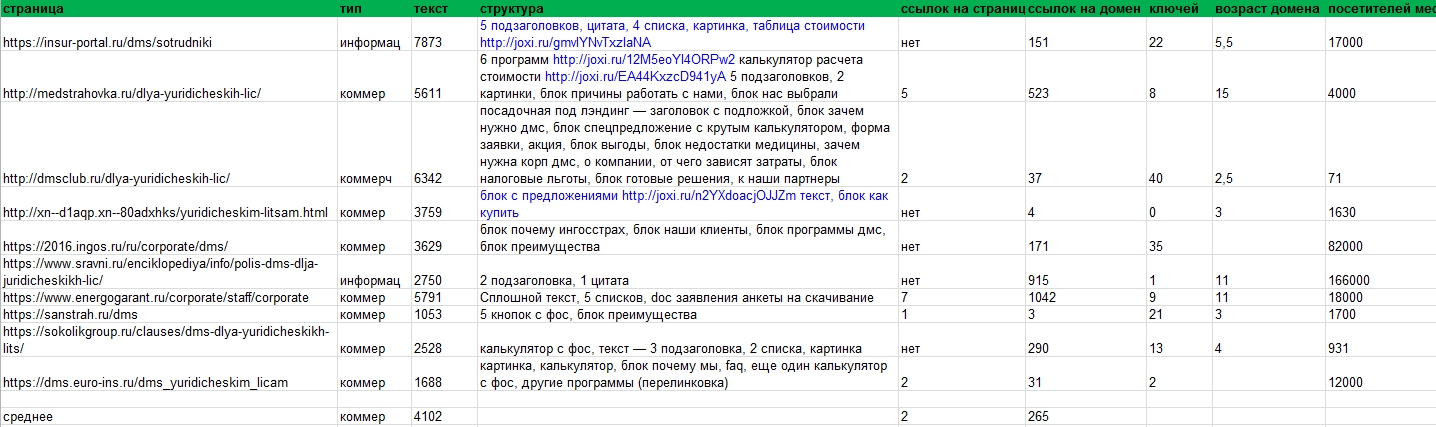Select the cell showing 2750
This screenshot has height=427, width=1436.
pyautogui.click(x=444, y=272)
